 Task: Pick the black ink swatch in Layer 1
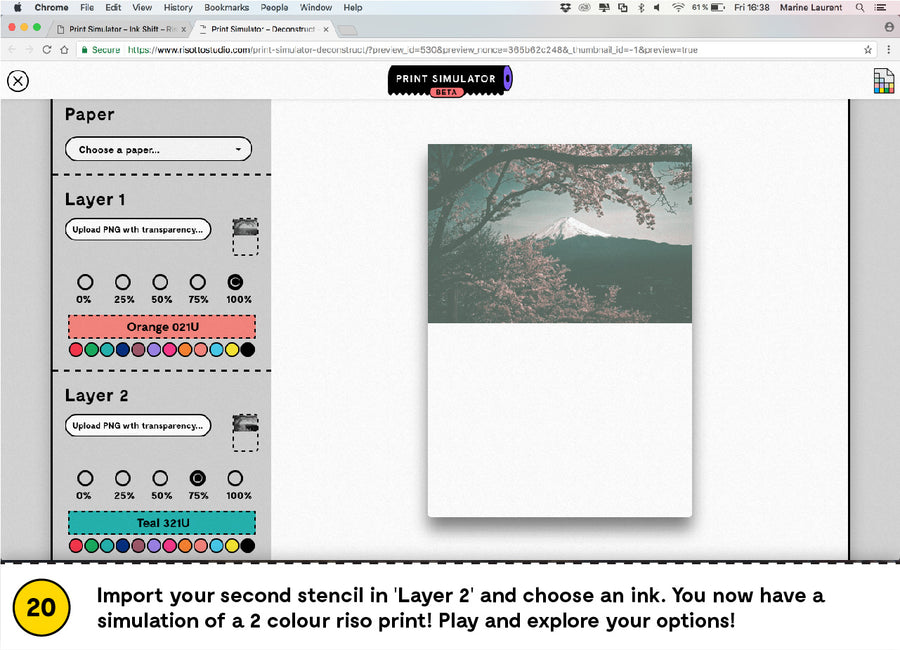pyautogui.click(x=248, y=350)
